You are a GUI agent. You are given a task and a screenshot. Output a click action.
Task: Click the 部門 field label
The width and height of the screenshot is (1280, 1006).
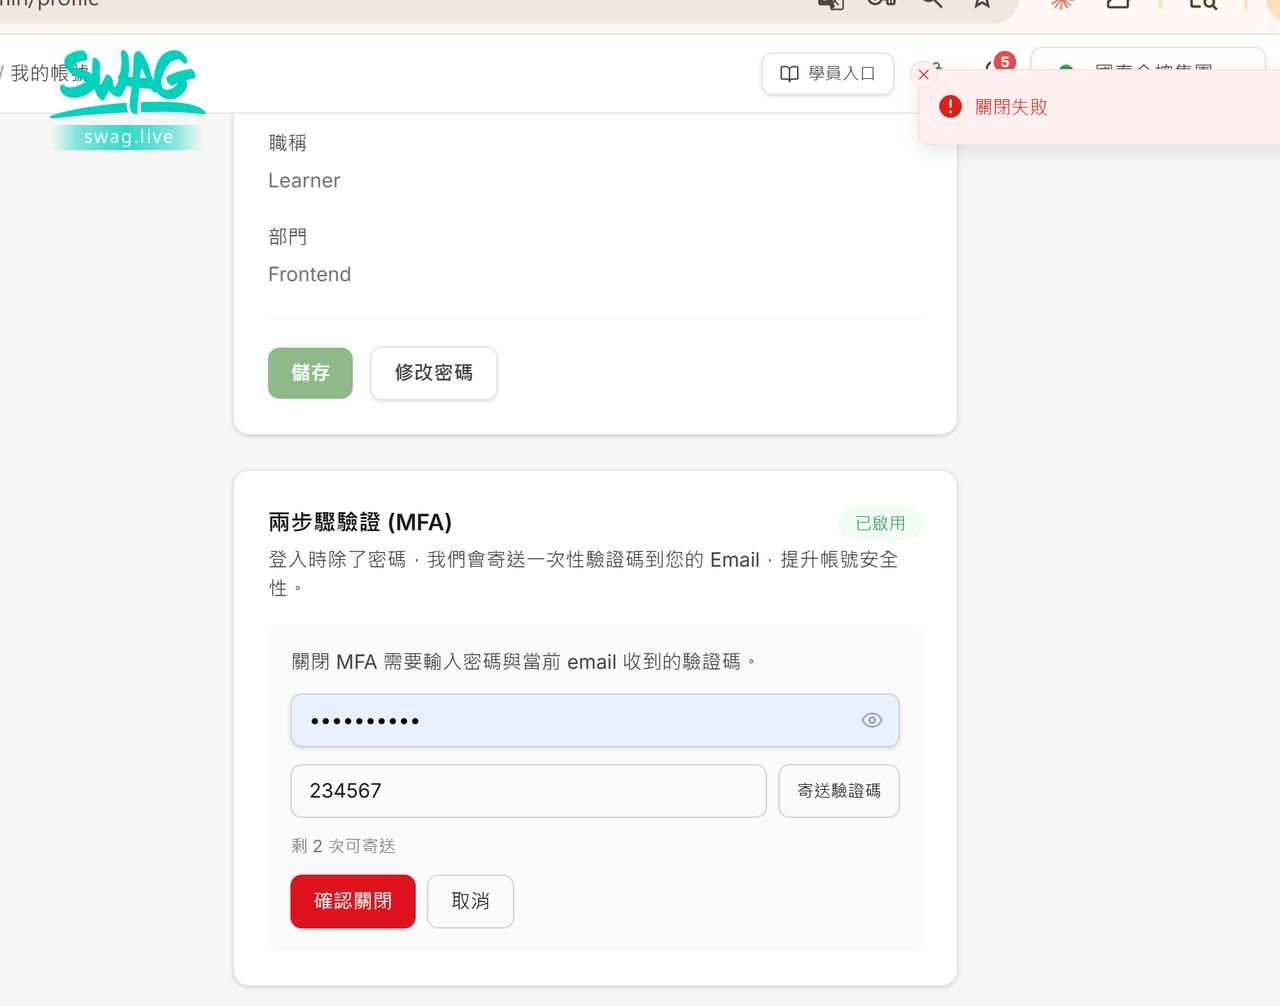(x=288, y=237)
